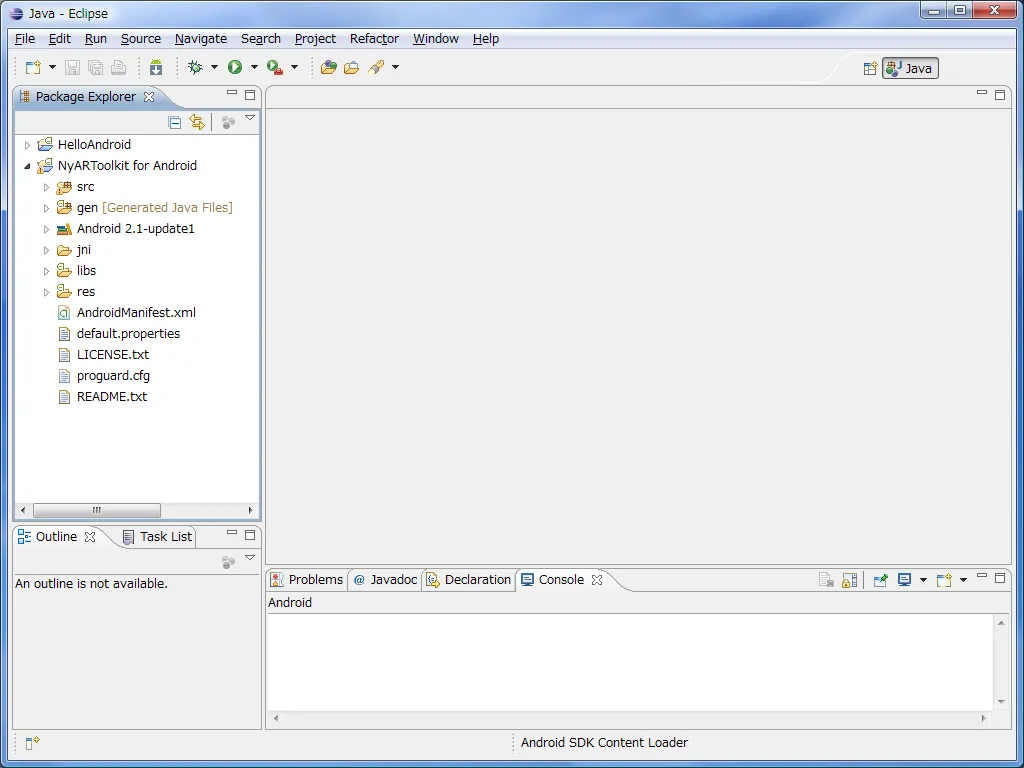The image size is (1024, 768).
Task: Open the File menu
Action: tap(25, 39)
